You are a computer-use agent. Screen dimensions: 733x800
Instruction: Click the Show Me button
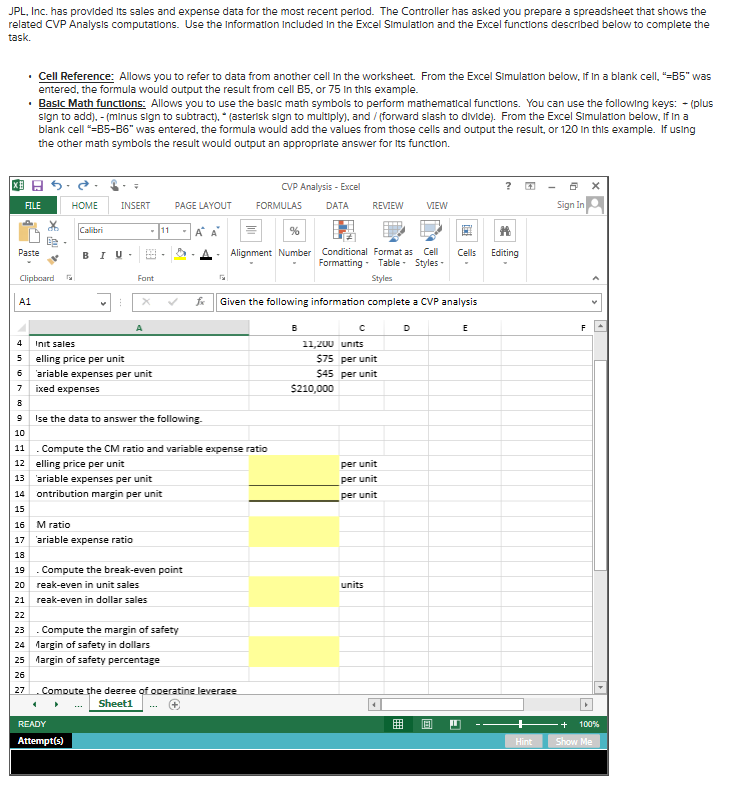tap(574, 741)
